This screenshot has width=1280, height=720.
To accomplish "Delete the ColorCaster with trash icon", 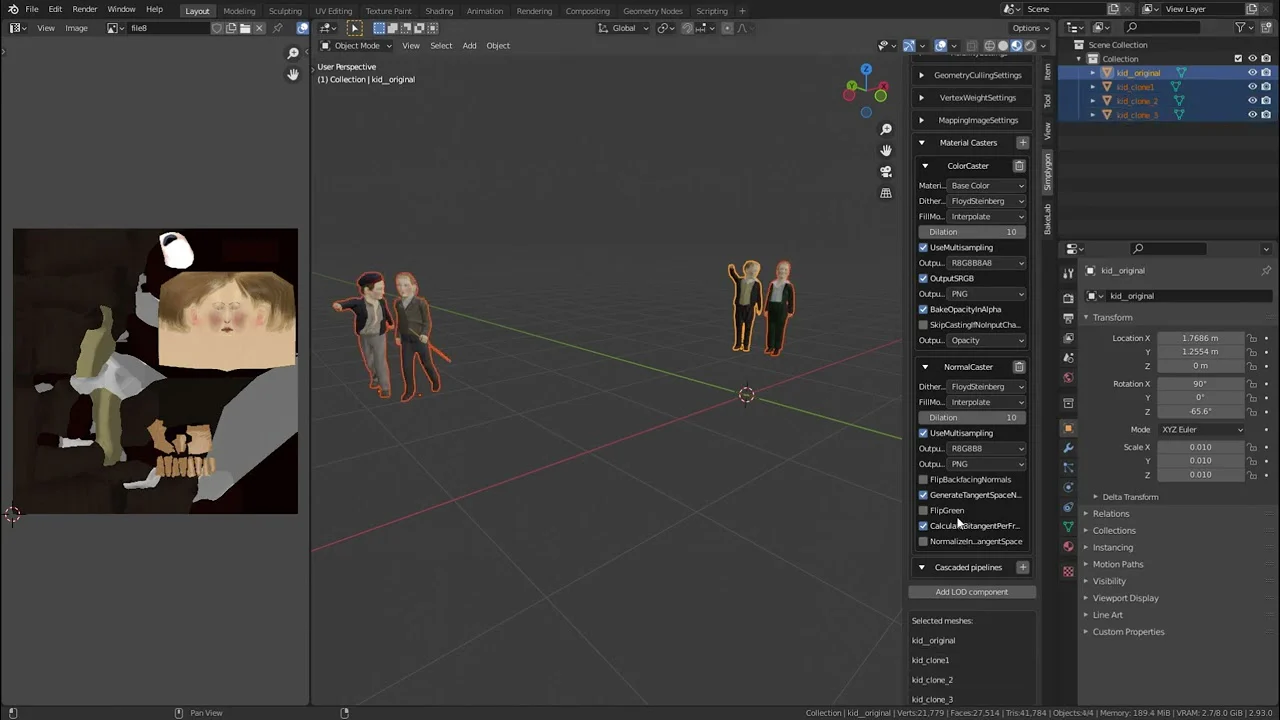I will coord(1019,166).
